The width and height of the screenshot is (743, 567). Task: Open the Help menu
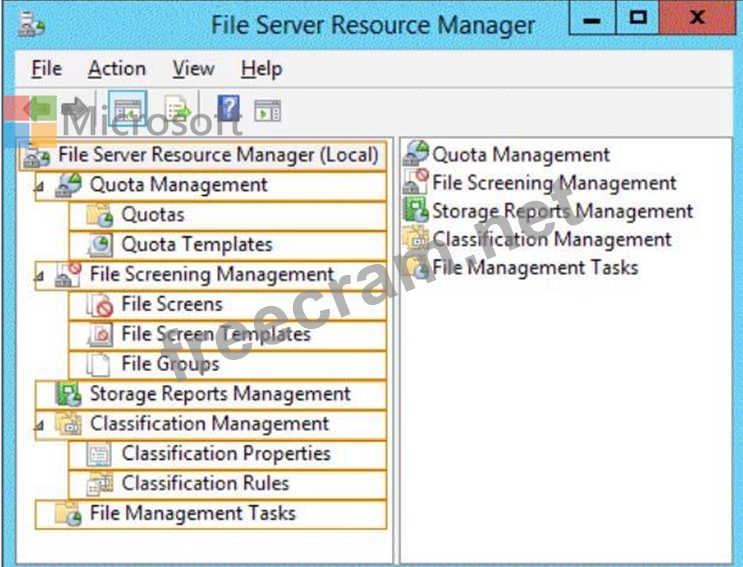tap(262, 70)
